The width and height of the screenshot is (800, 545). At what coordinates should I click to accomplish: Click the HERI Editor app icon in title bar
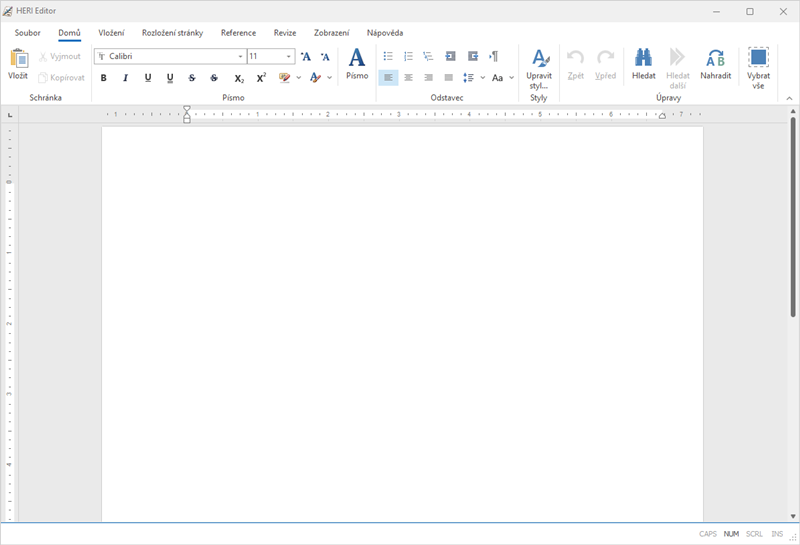(x=8, y=11)
